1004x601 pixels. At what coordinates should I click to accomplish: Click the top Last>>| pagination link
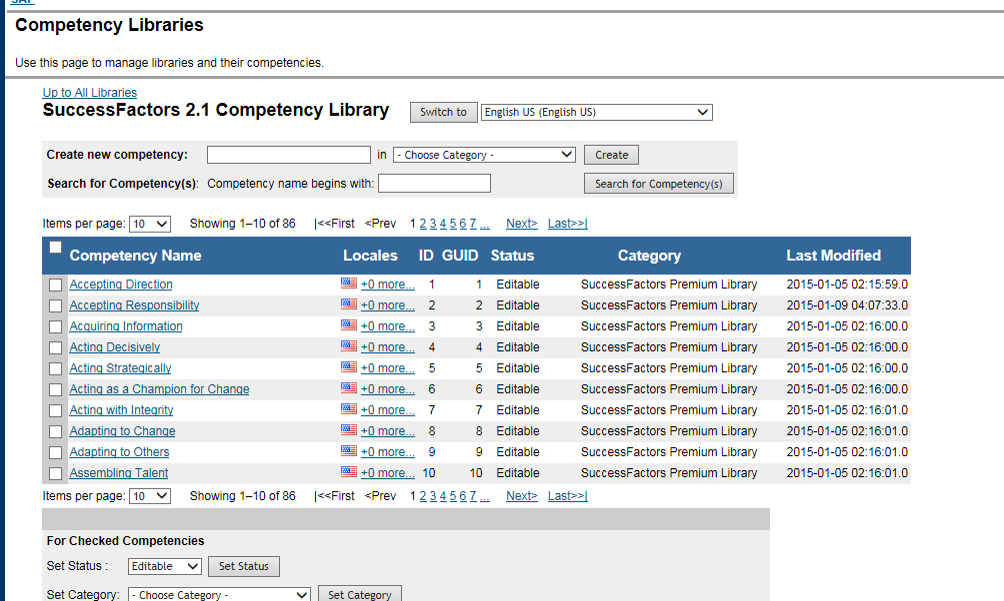pyautogui.click(x=567, y=223)
